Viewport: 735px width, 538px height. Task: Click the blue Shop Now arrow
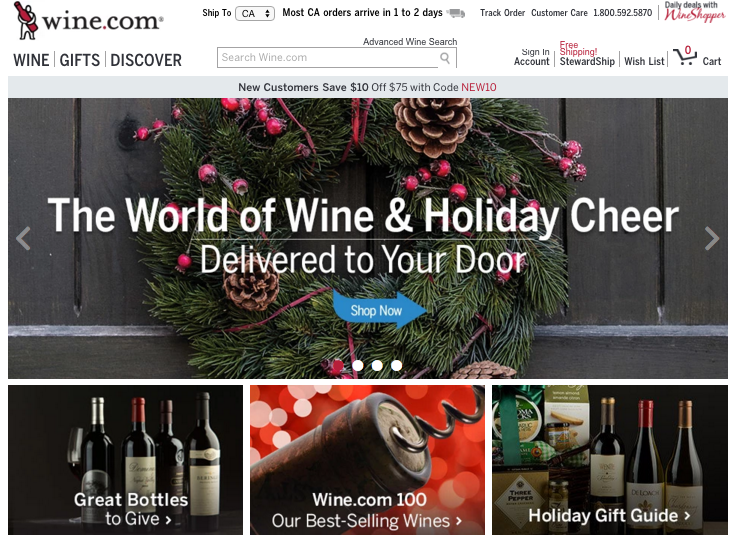[380, 310]
